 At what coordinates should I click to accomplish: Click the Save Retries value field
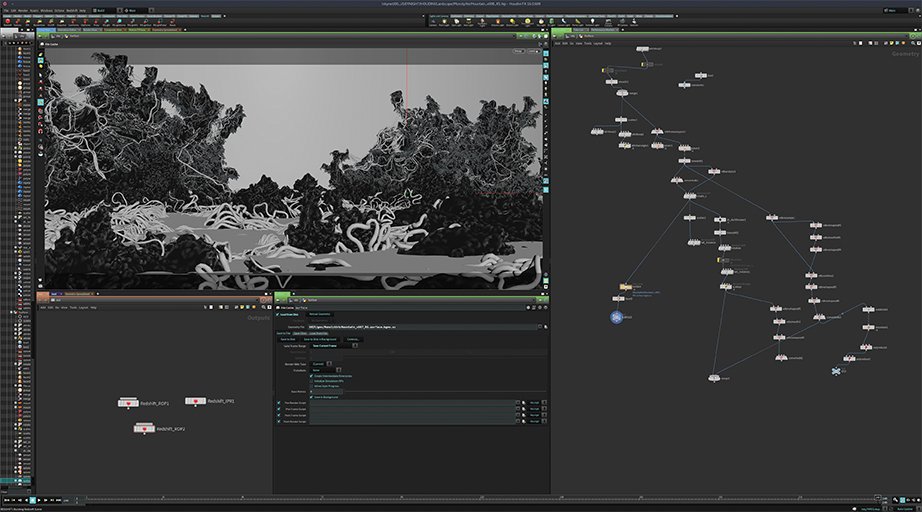[x=326, y=391]
